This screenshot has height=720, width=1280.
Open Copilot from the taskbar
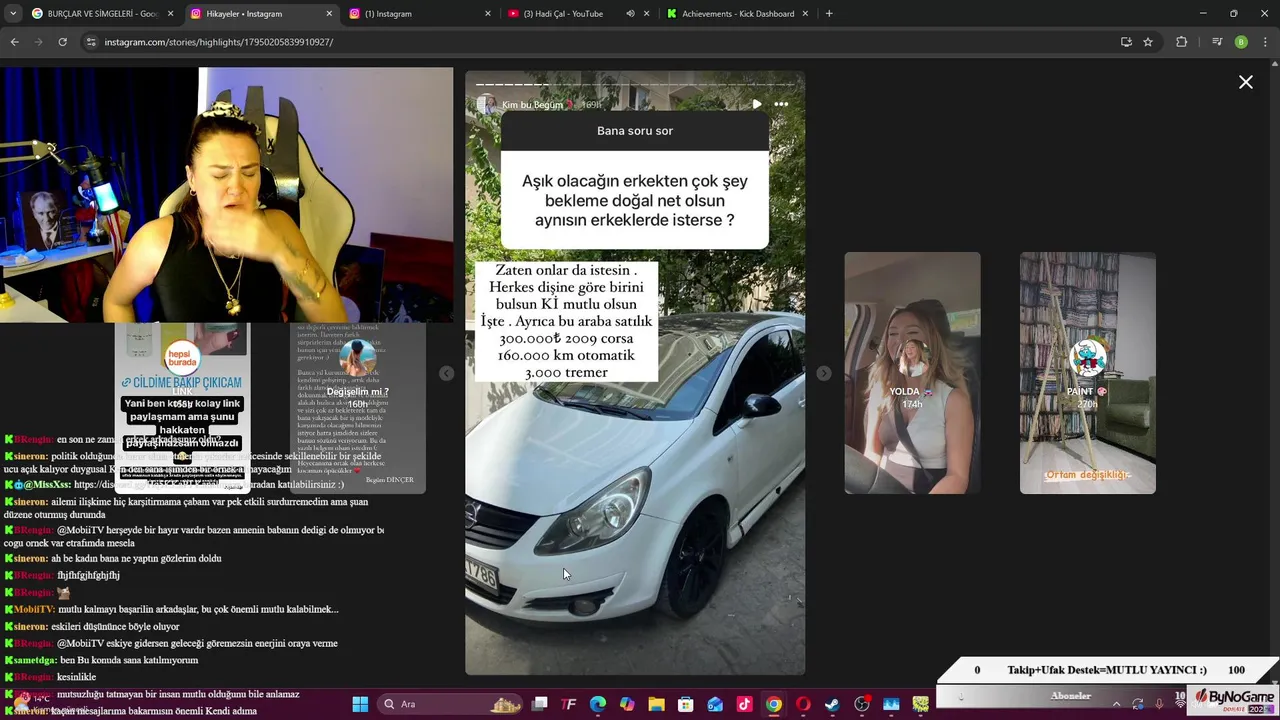pos(627,704)
